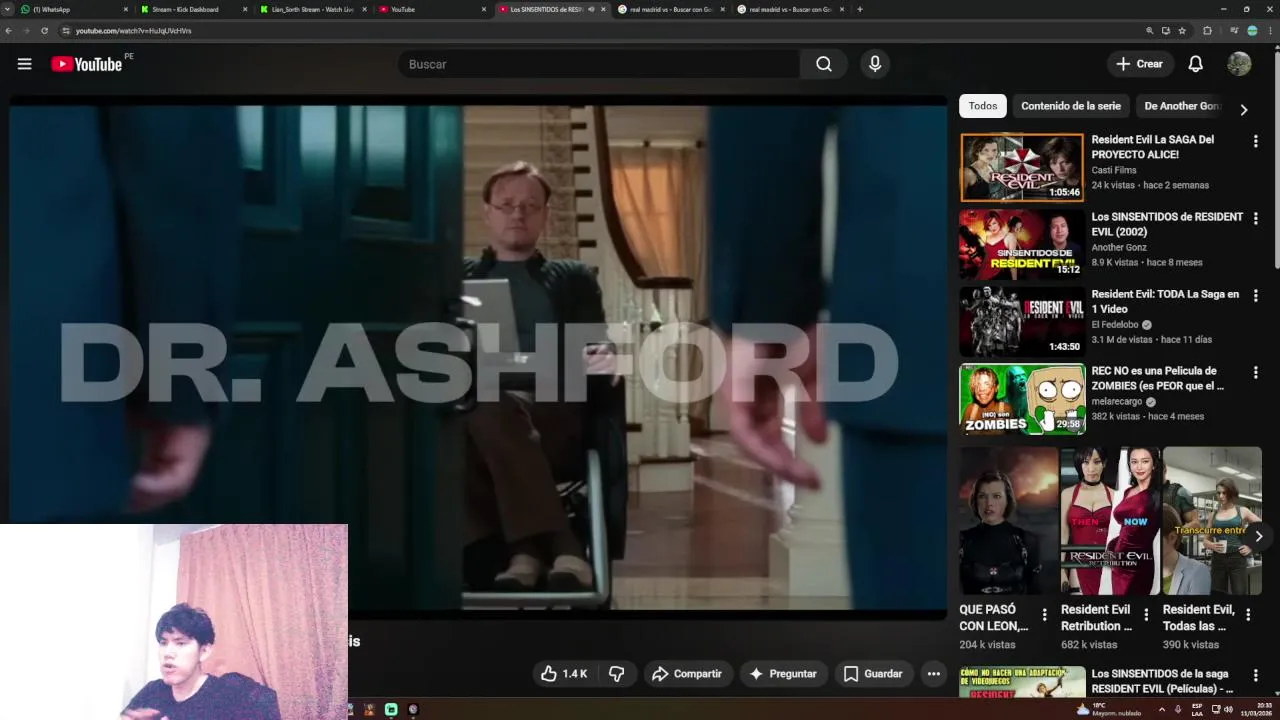Open the browser extensions puzzle icon
The width and height of the screenshot is (1280, 720).
pos(1207,31)
